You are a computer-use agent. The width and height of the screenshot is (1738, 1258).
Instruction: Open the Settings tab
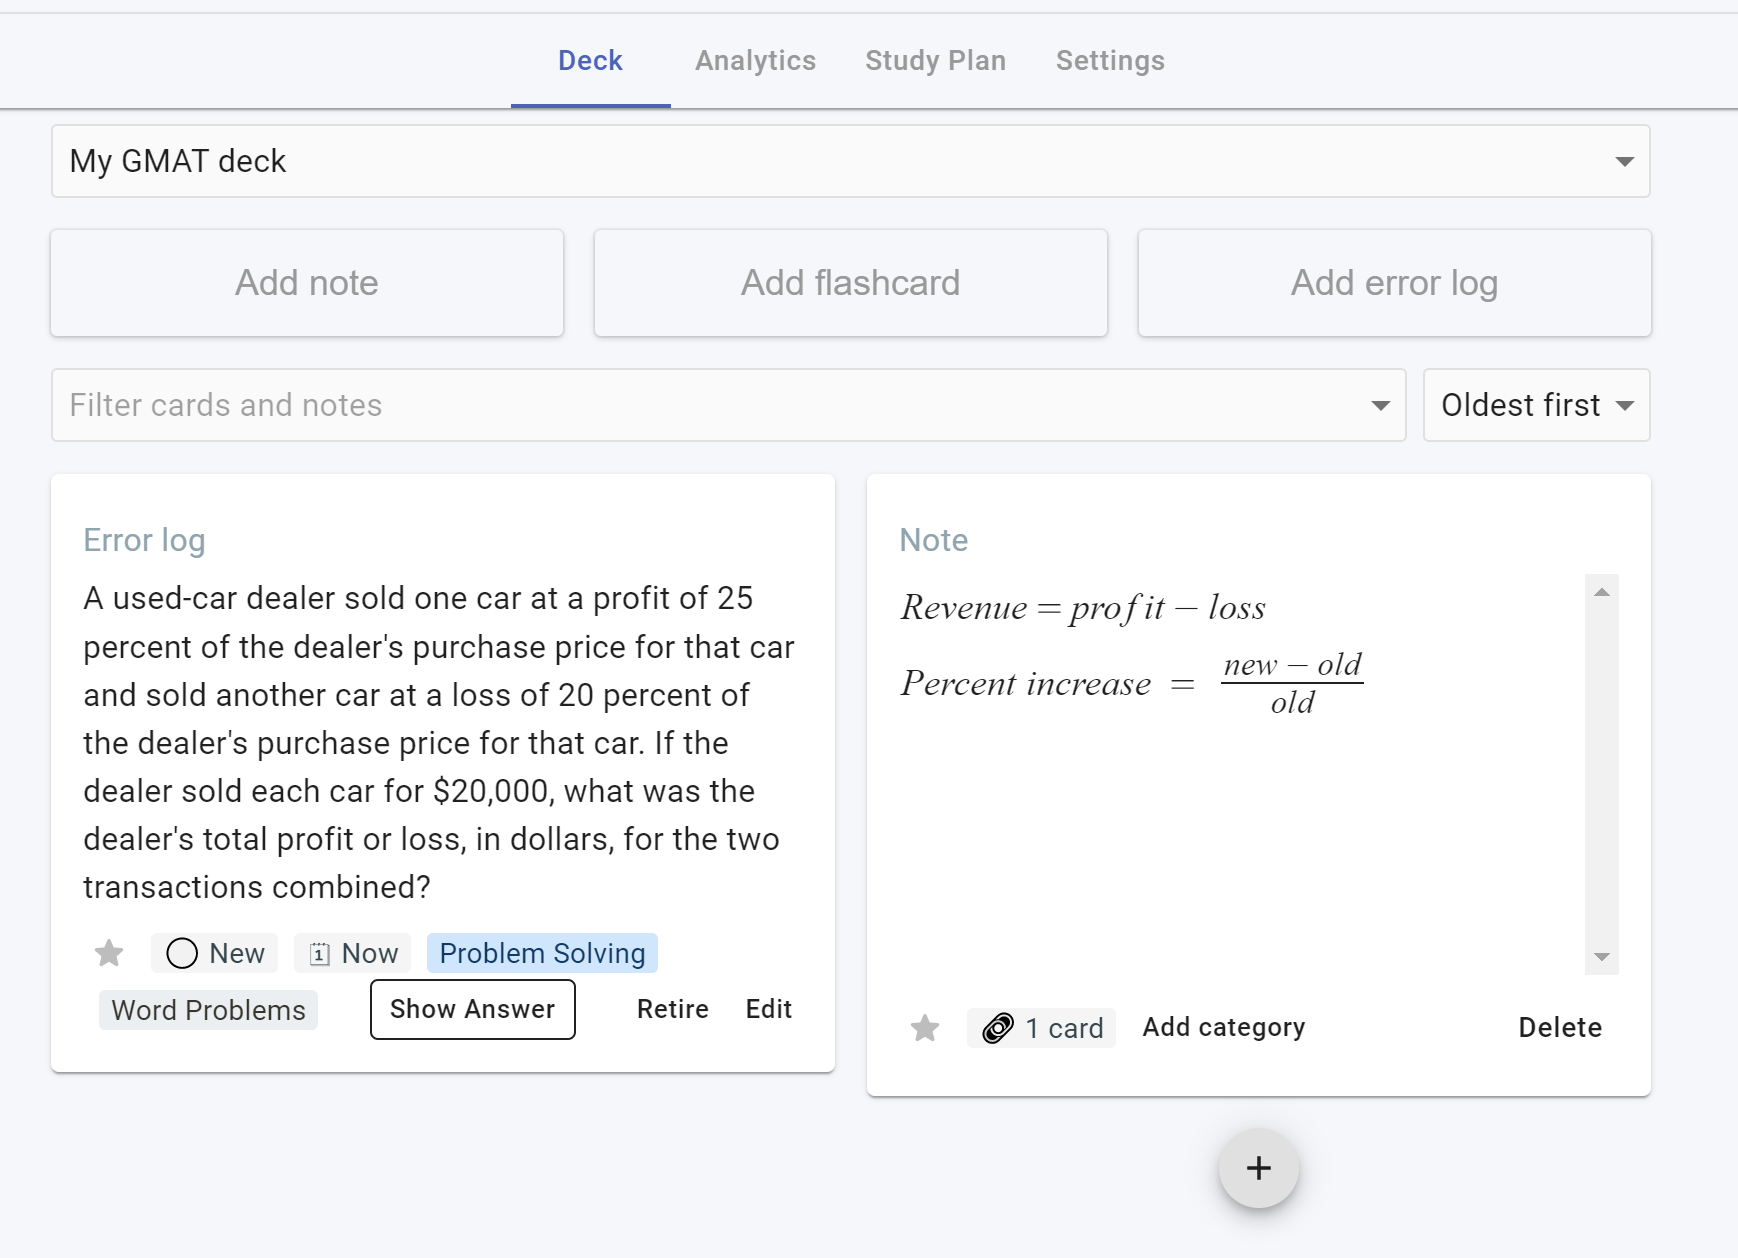[x=1111, y=61]
